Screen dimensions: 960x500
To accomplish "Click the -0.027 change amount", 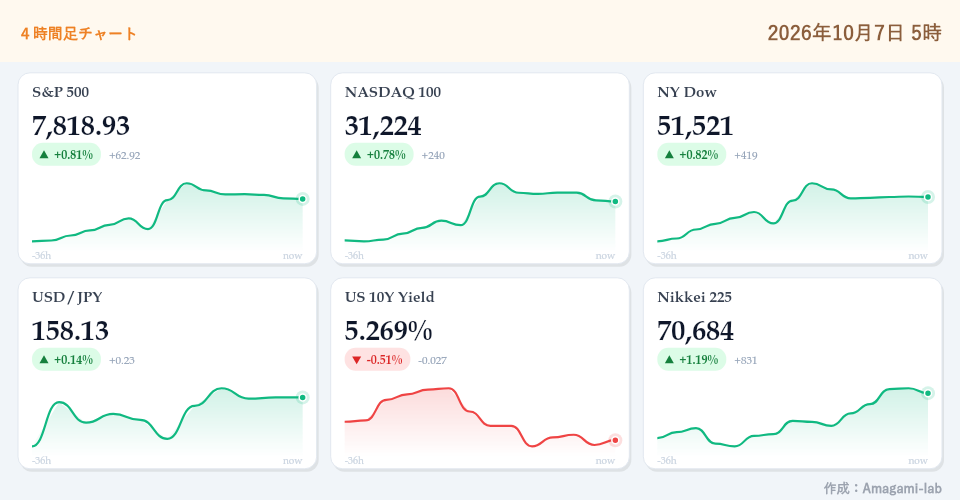I will click(432, 360).
